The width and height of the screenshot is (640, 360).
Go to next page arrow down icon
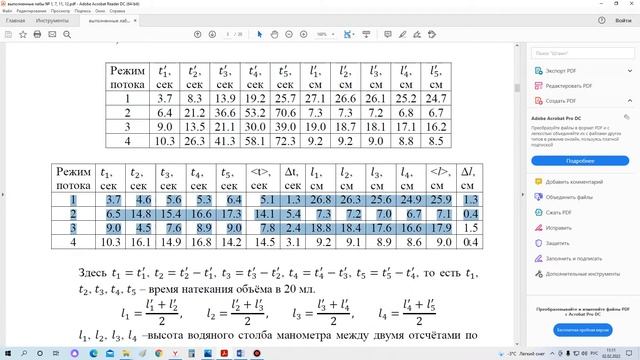tap(212, 35)
